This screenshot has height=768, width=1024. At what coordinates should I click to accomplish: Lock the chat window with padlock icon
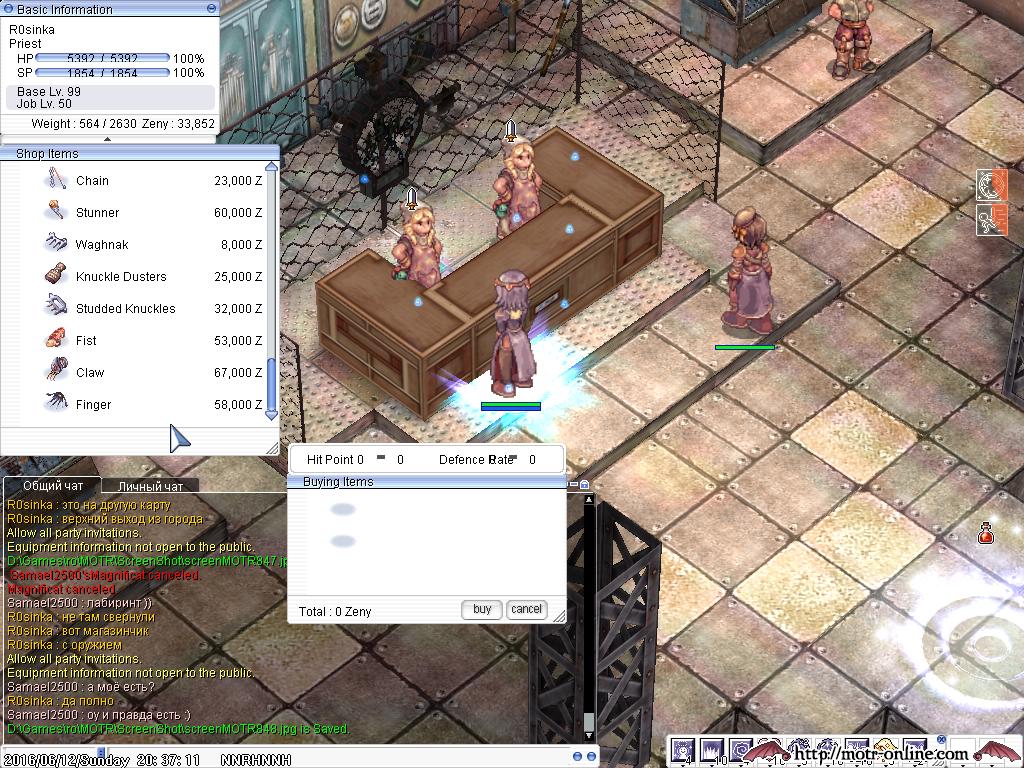tap(584, 485)
